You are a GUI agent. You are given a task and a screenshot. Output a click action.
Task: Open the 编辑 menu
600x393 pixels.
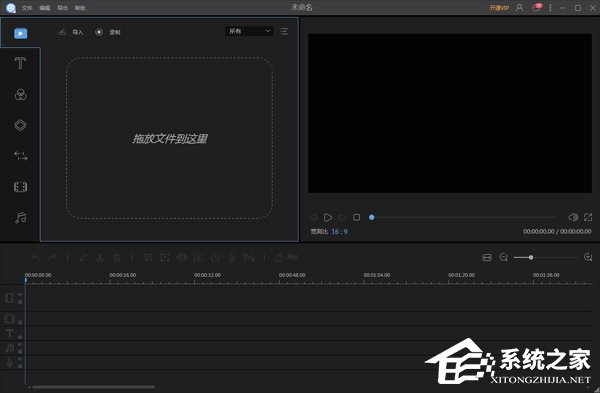click(x=45, y=8)
